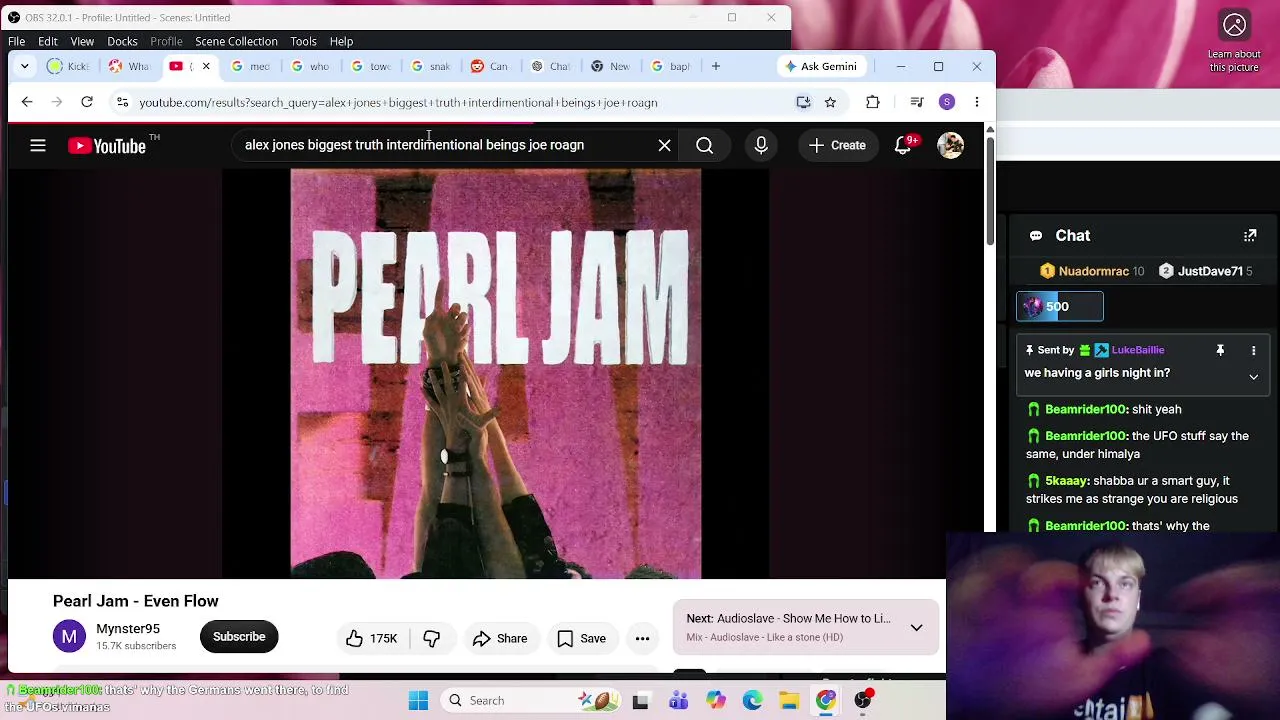Switch to the 'med' Google tab

click(x=250, y=66)
